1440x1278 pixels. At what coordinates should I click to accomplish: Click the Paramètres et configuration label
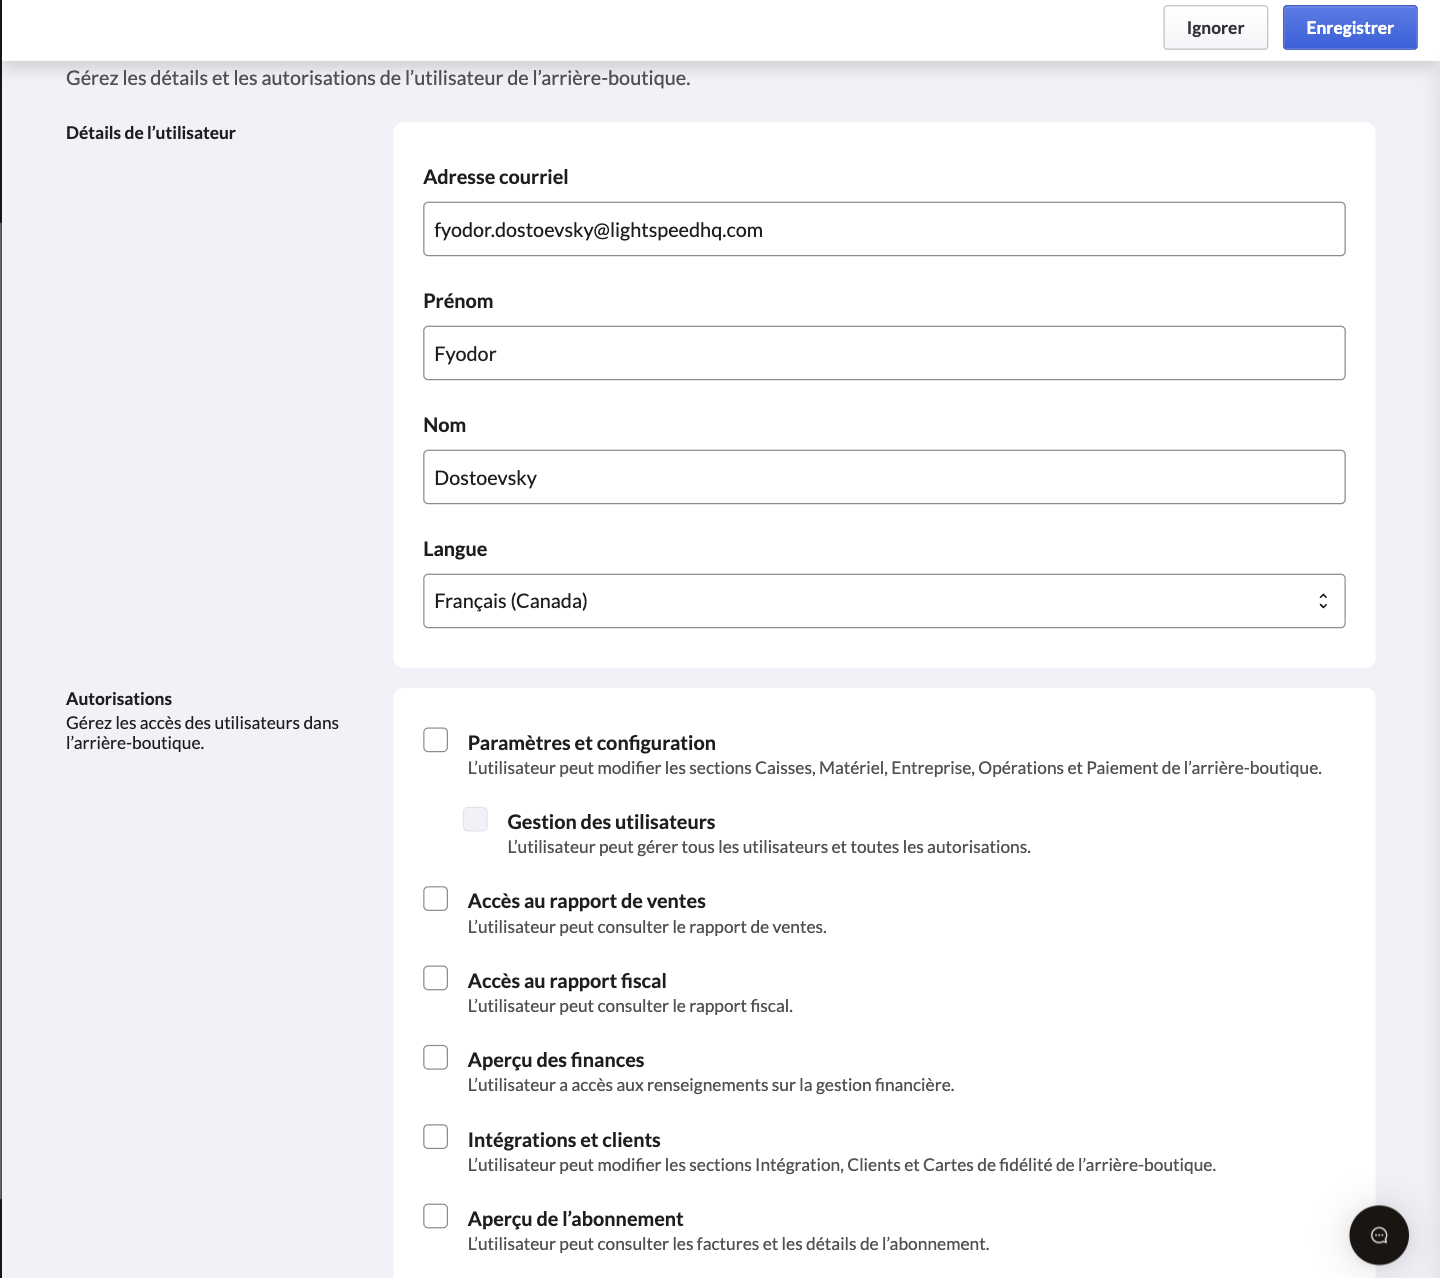(x=592, y=743)
